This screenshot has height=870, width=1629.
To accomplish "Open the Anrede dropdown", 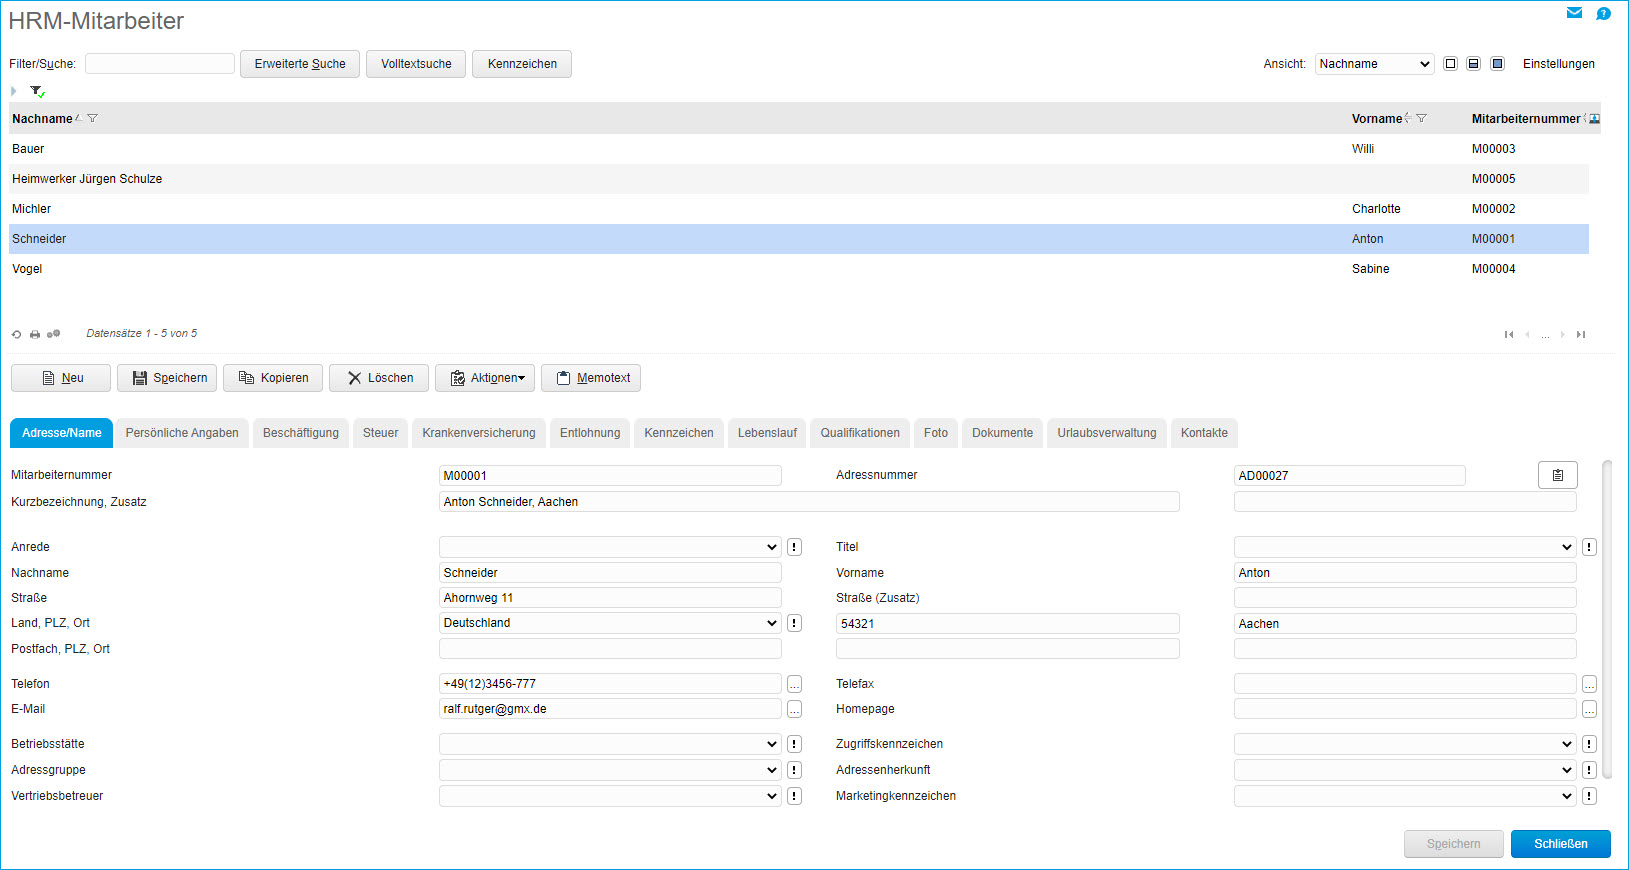I will tap(609, 547).
